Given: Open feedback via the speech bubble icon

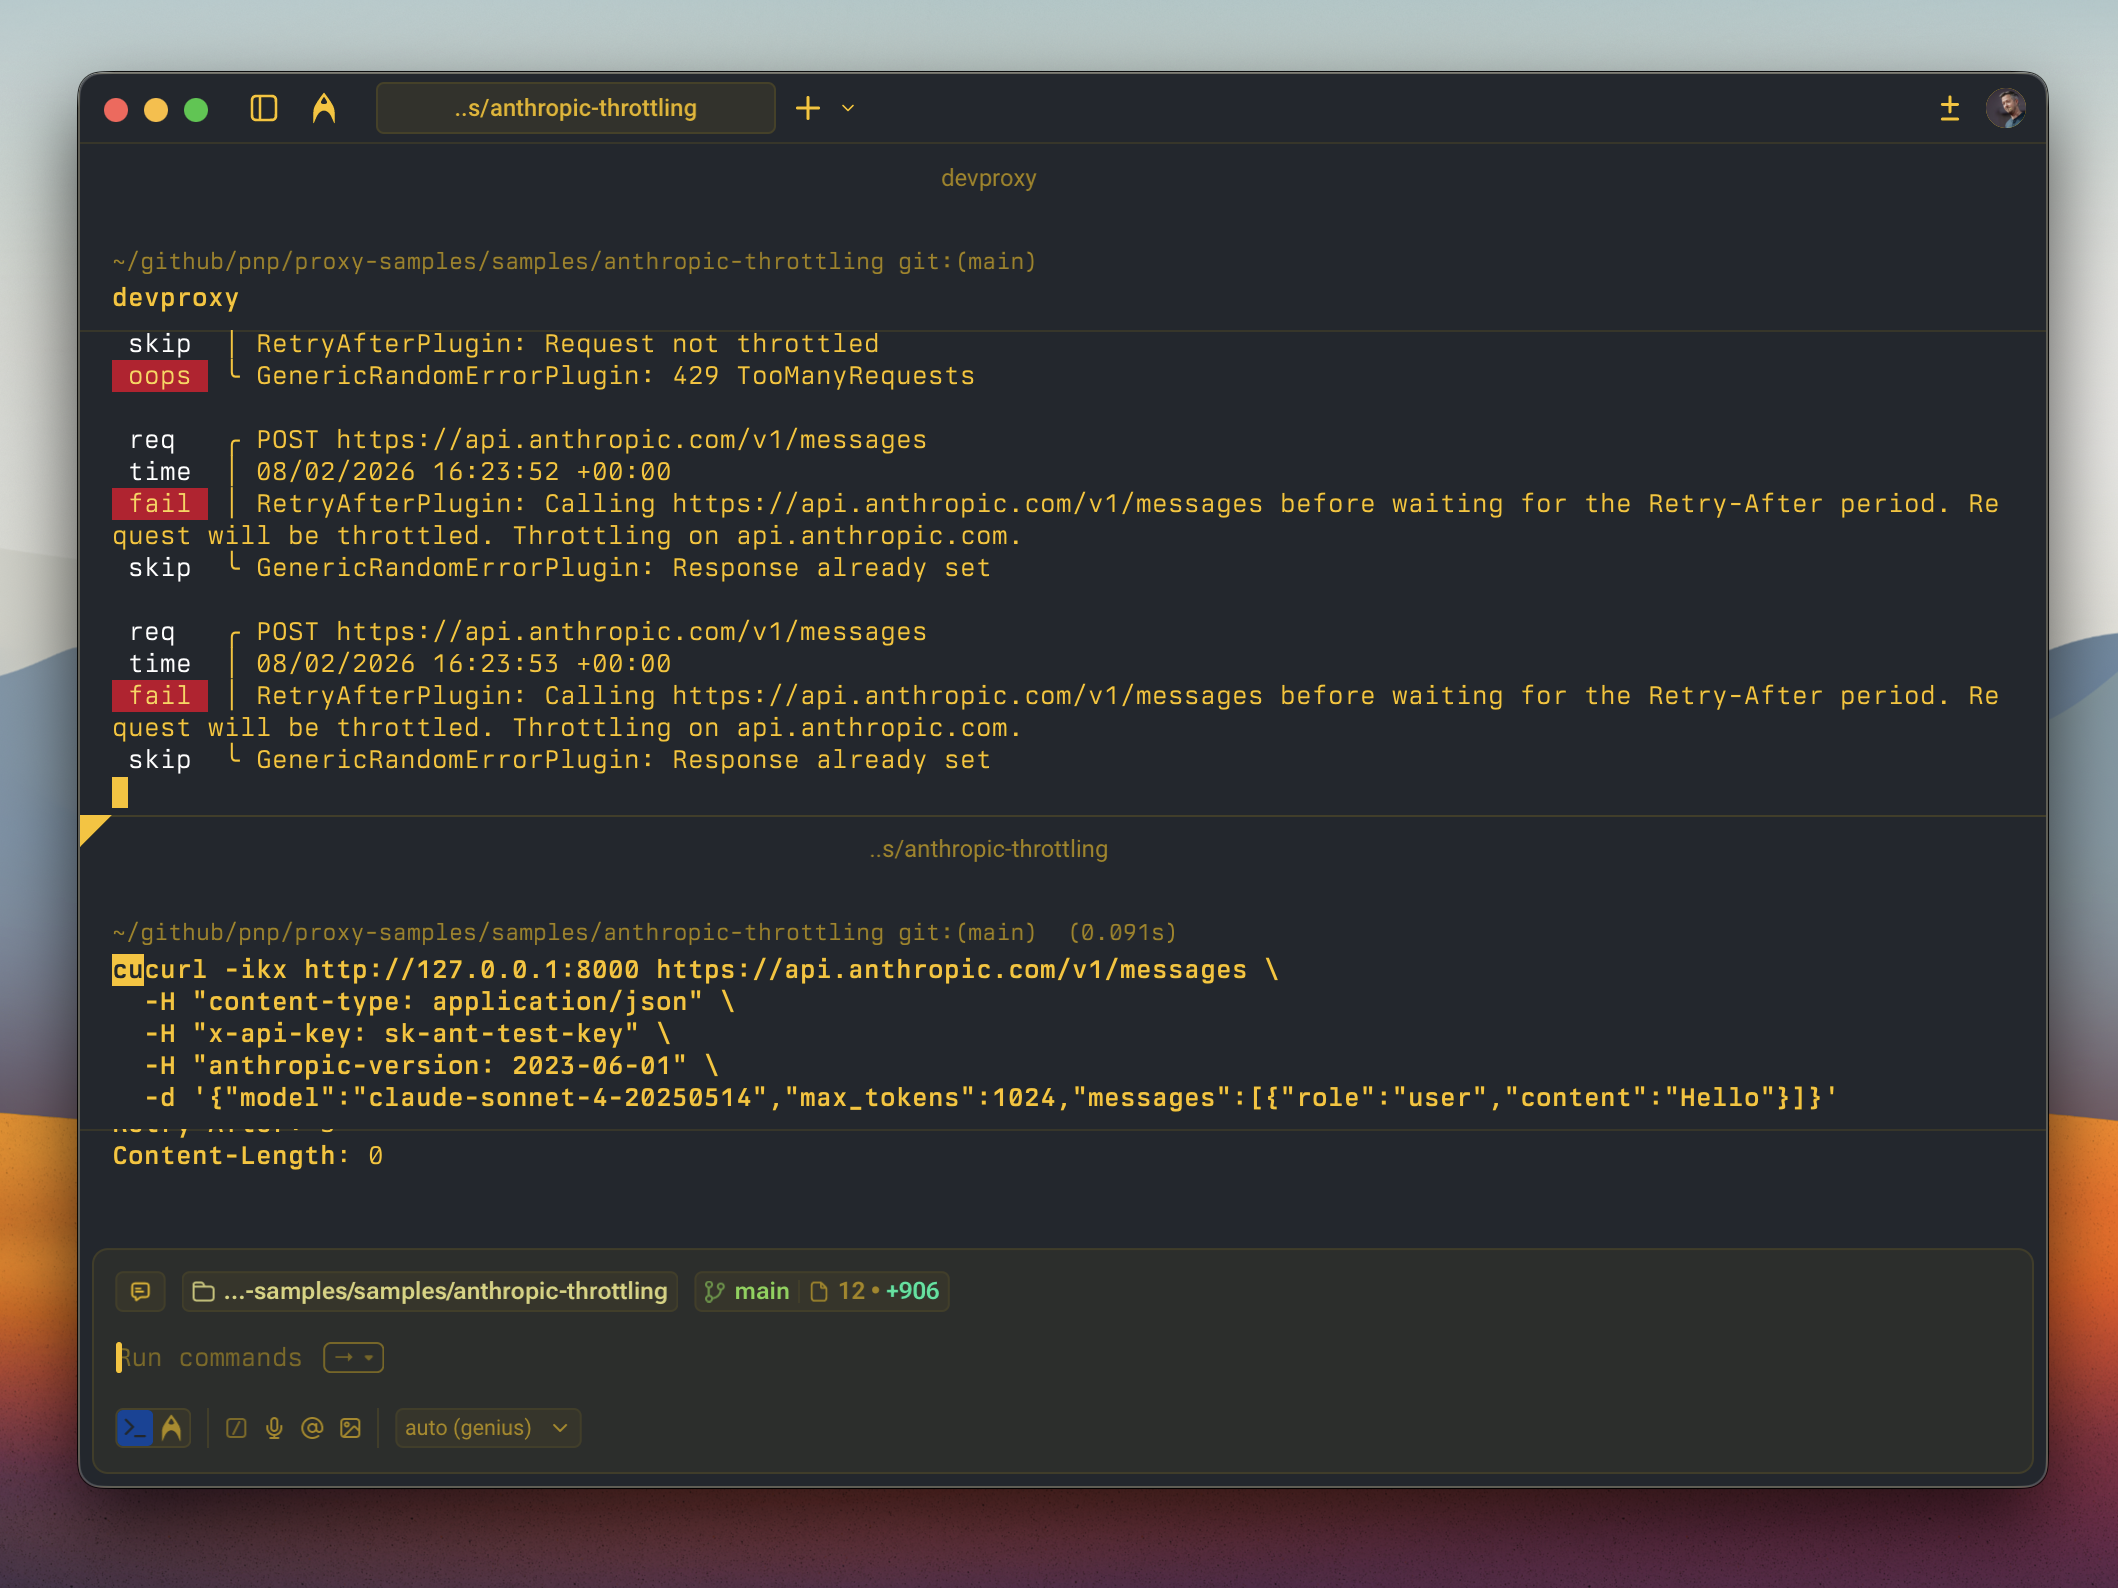Looking at the screenshot, I should pyautogui.click(x=140, y=1291).
